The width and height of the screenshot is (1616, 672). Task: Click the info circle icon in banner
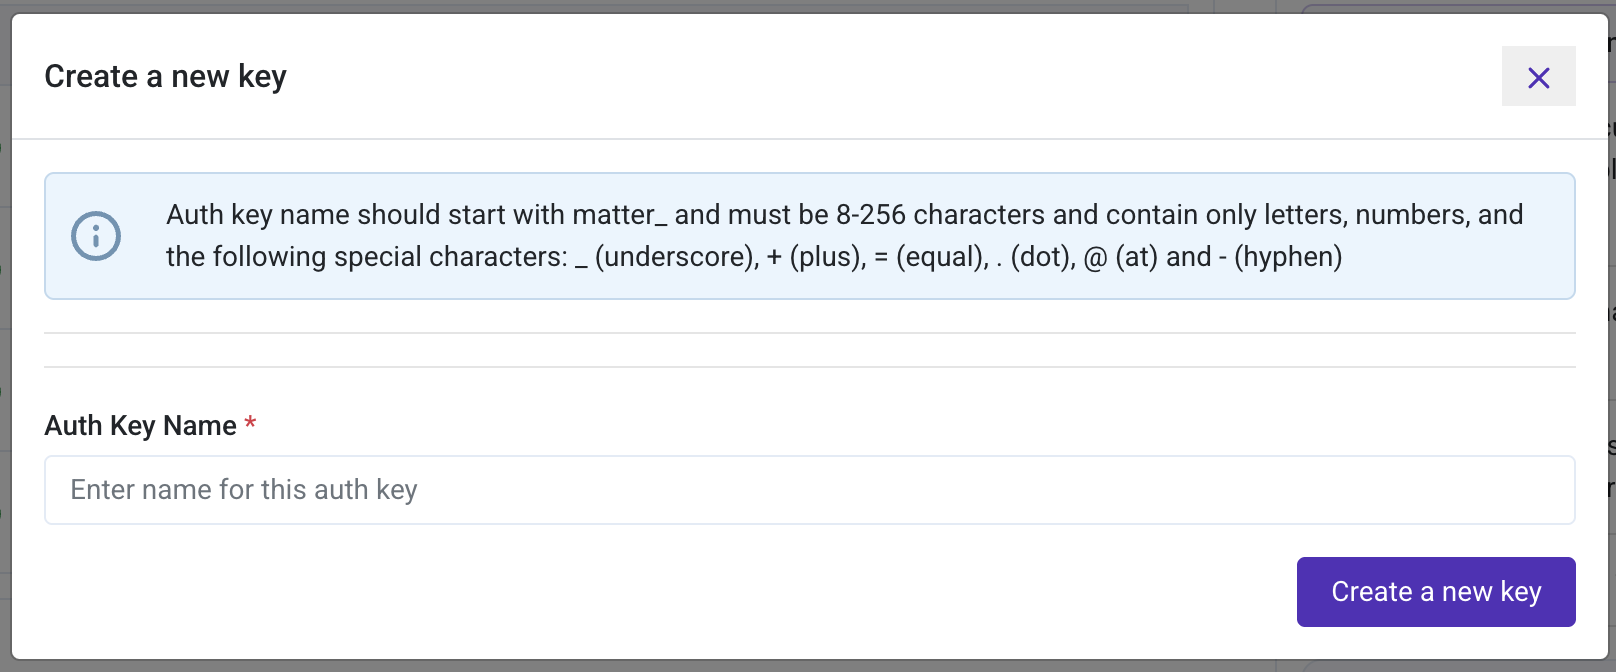coord(96,236)
